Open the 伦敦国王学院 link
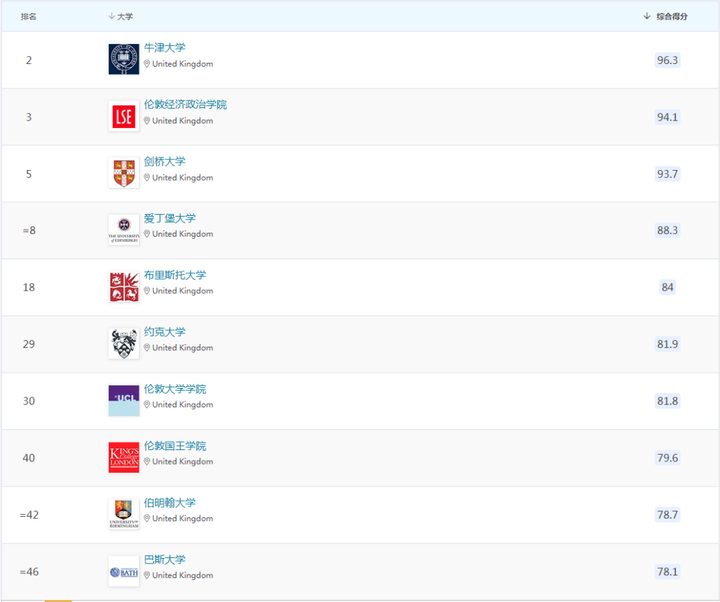Viewport: 720px width, 602px height. 175,446
